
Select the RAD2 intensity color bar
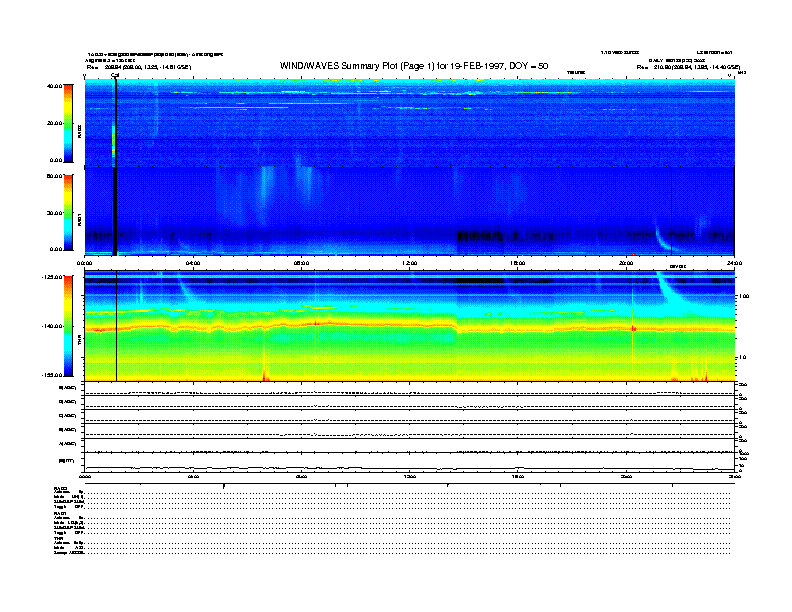(68, 123)
